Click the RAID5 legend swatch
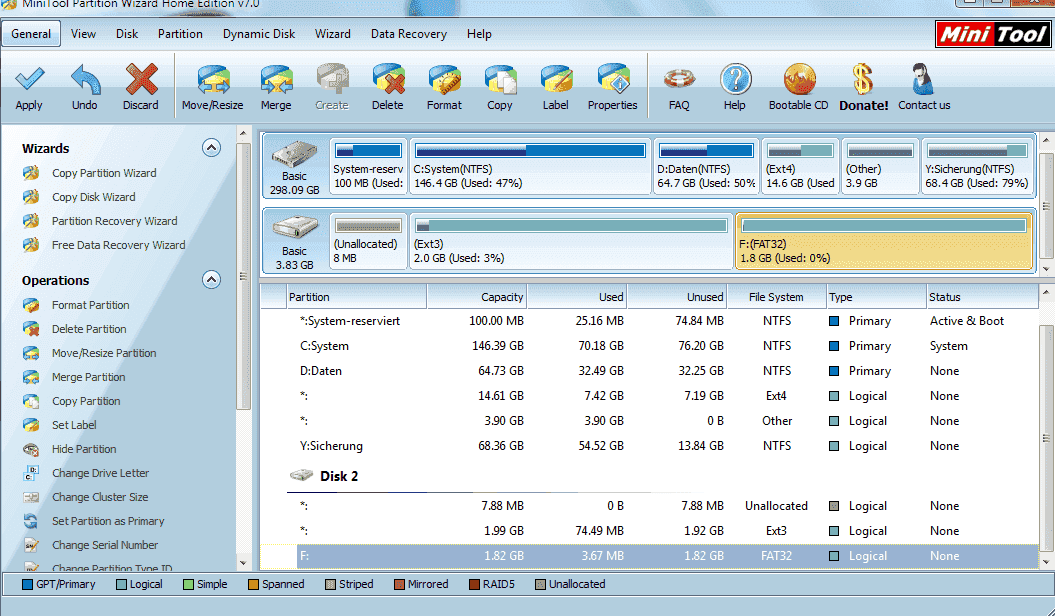Viewport: 1055px width, 616px height. click(x=474, y=584)
